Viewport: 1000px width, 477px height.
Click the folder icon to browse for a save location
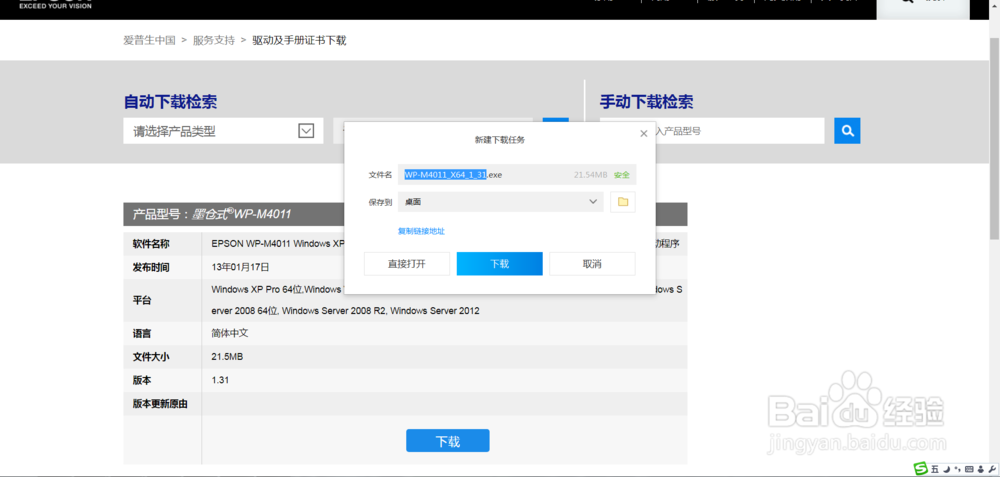[x=623, y=202]
